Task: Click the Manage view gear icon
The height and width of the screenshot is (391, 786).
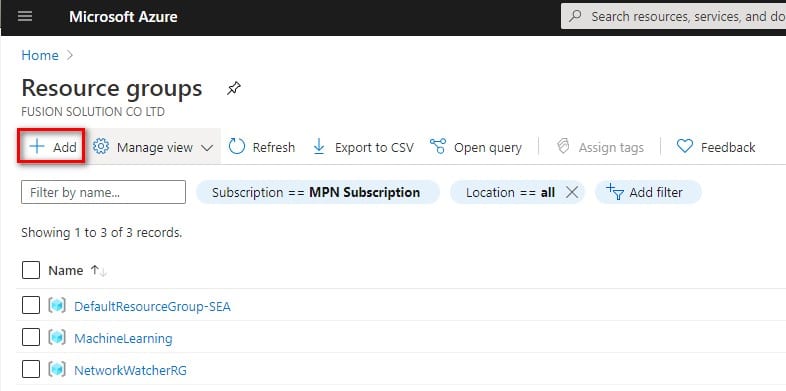Action: tap(101, 146)
